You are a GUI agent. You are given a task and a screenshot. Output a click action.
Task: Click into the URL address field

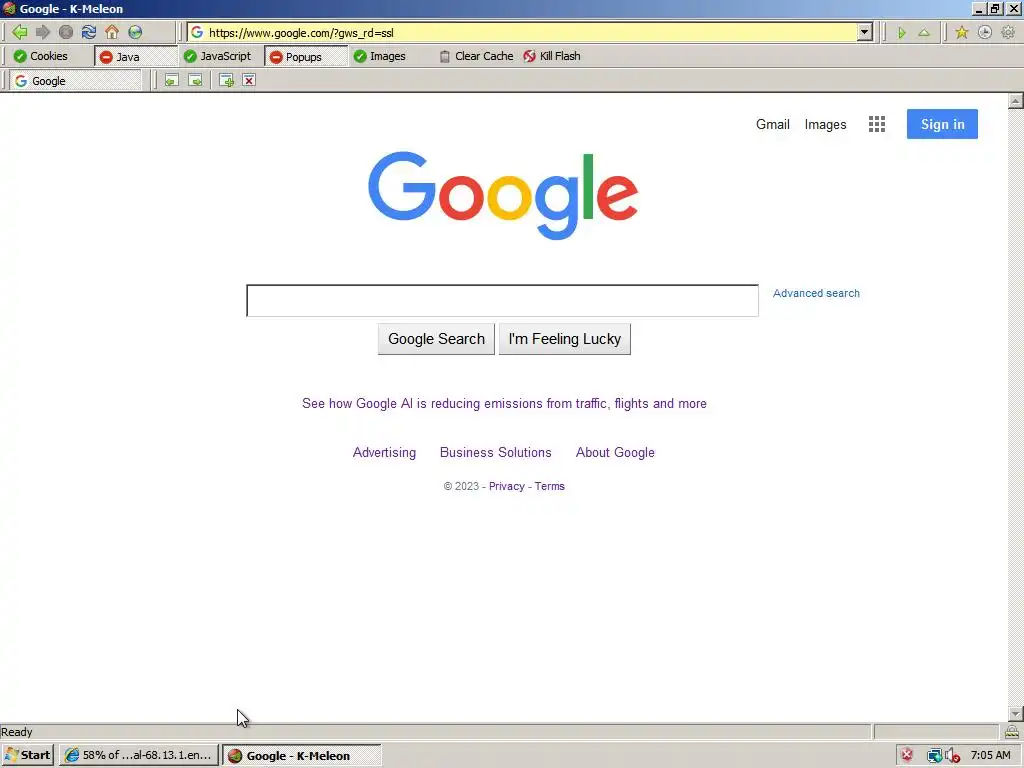point(529,33)
